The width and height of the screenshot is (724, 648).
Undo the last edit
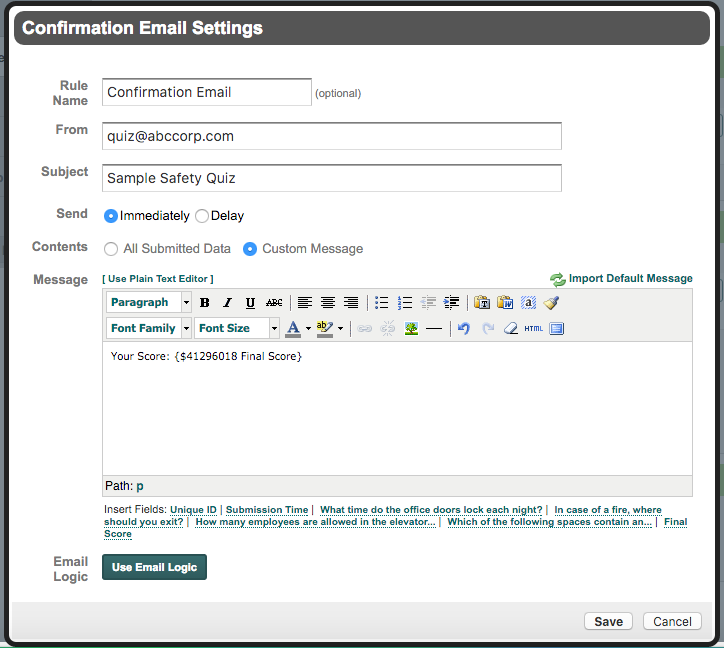(x=464, y=328)
